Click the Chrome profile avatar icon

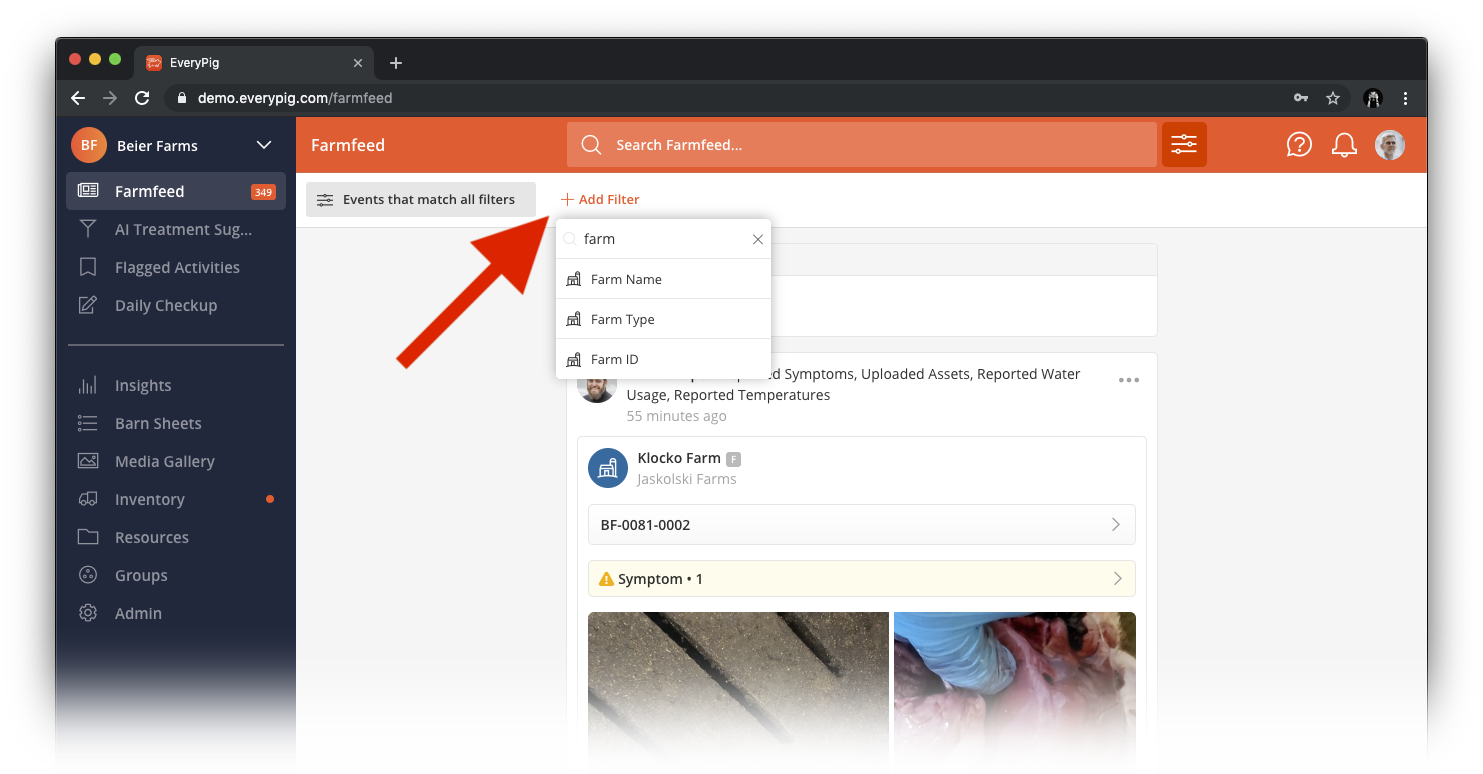pyautogui.click(x=1373, y=98)
